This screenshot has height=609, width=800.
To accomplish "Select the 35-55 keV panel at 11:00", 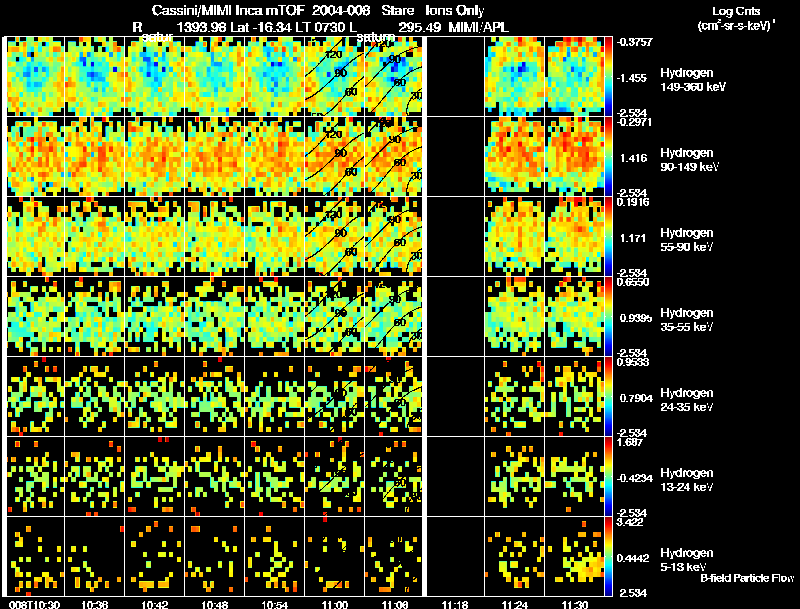I will pos(335,317).
